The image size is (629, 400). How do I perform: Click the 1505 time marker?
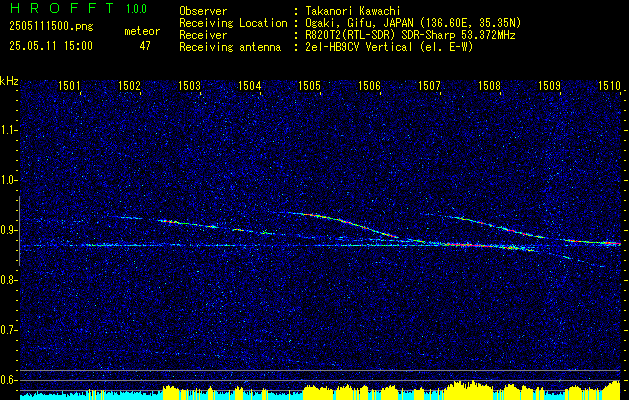[310, 85]
